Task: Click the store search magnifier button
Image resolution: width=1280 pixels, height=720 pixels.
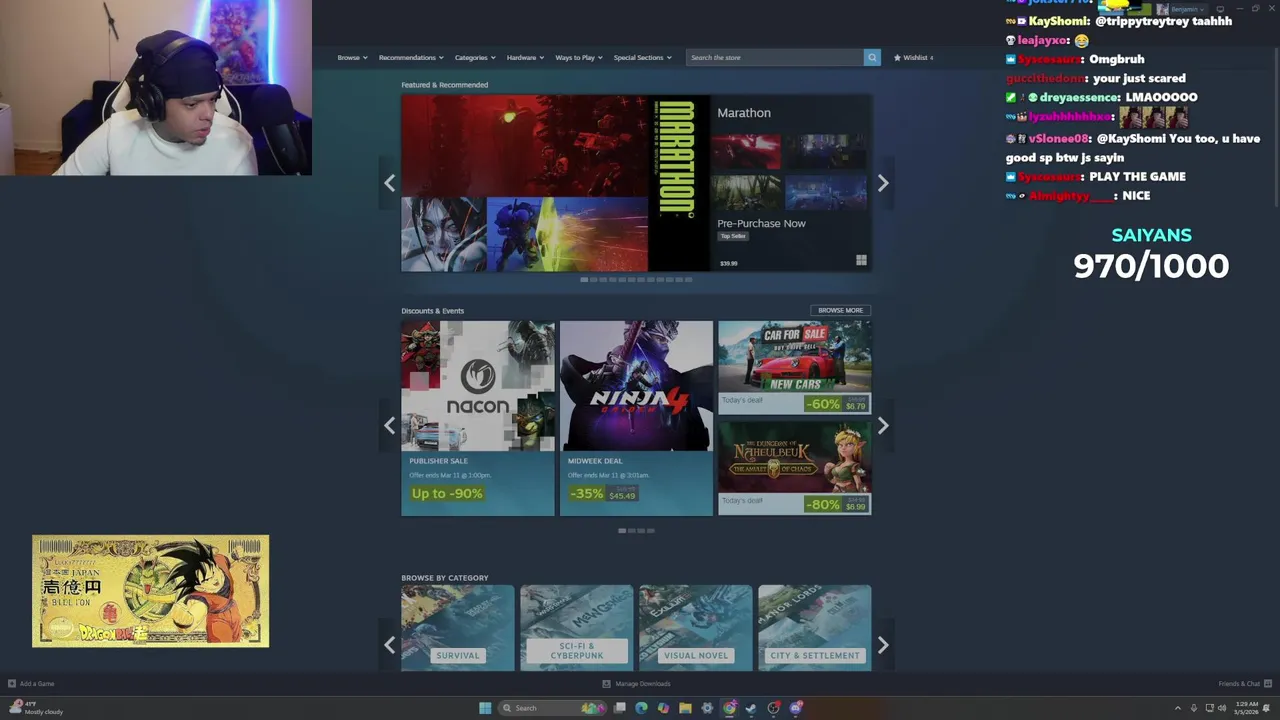Action: click(x=872, y=57)
